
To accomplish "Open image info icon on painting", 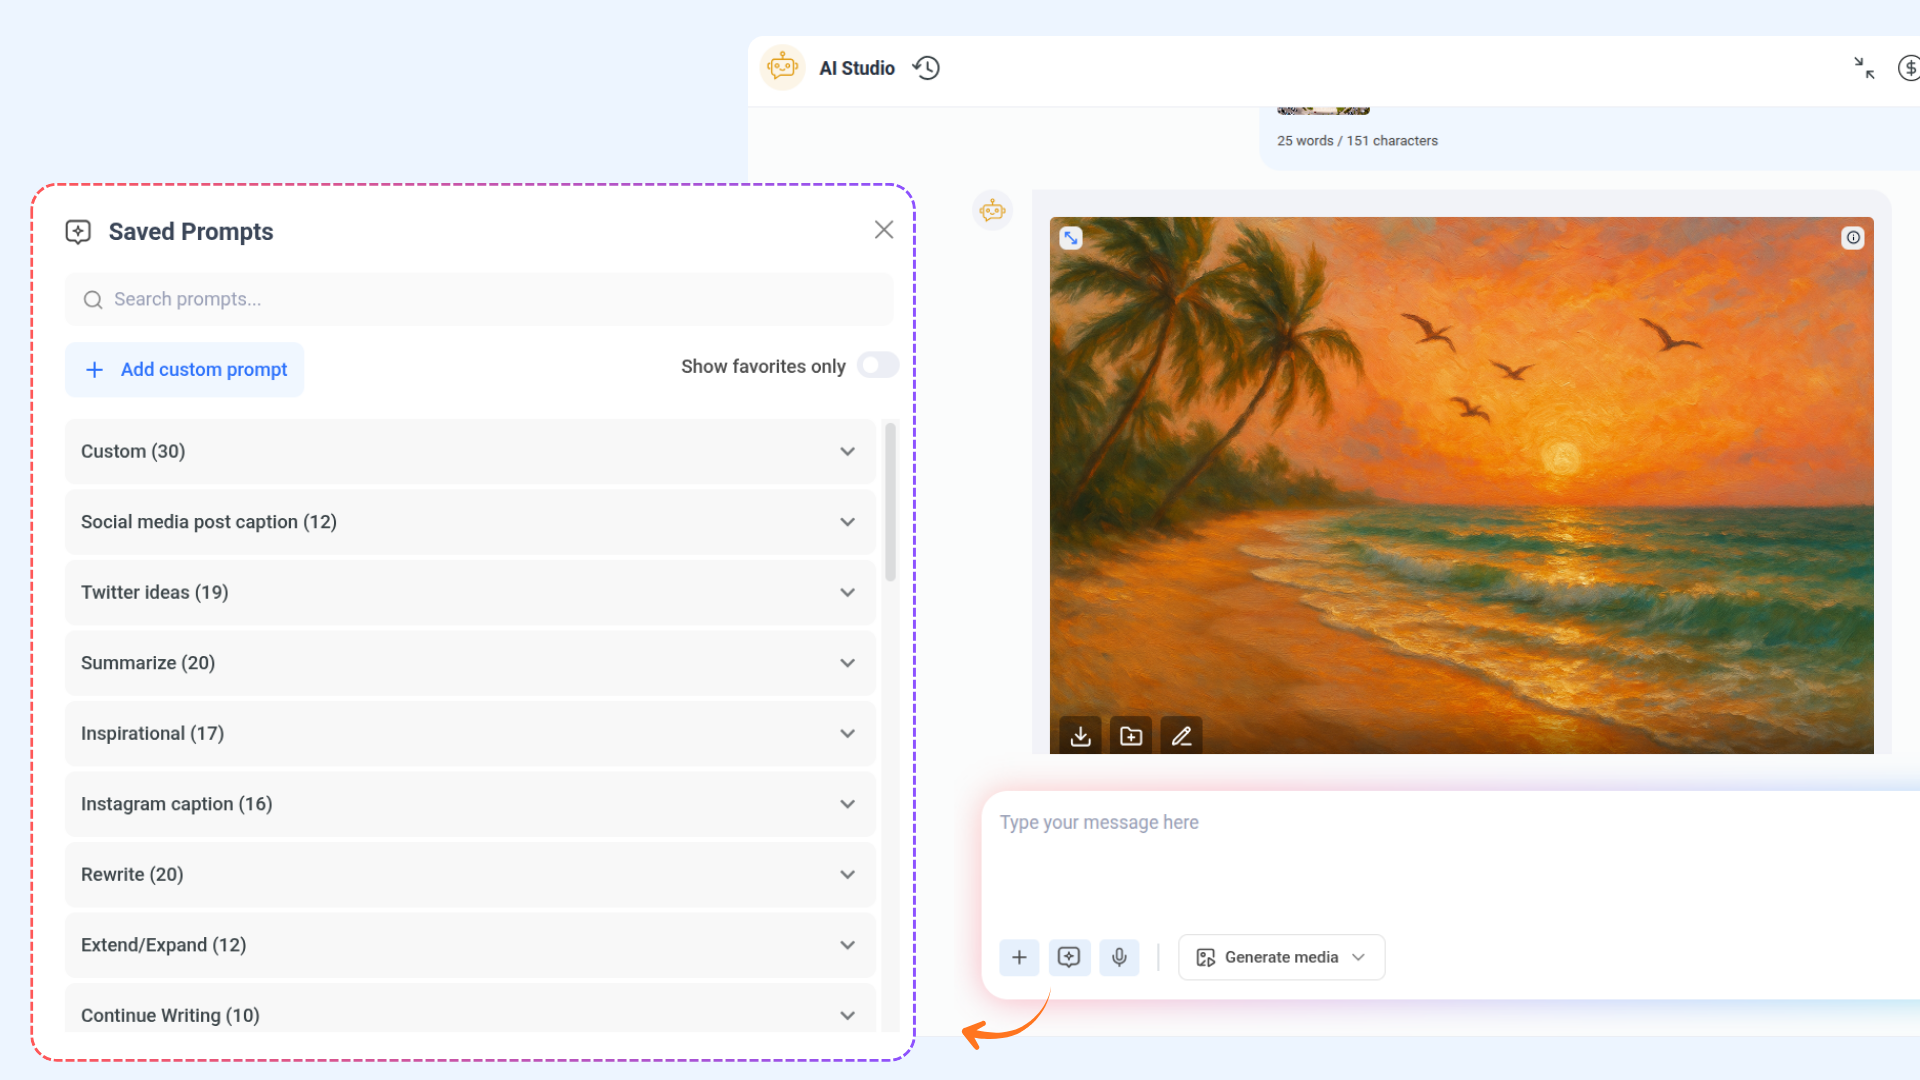I will [1853, 238].
